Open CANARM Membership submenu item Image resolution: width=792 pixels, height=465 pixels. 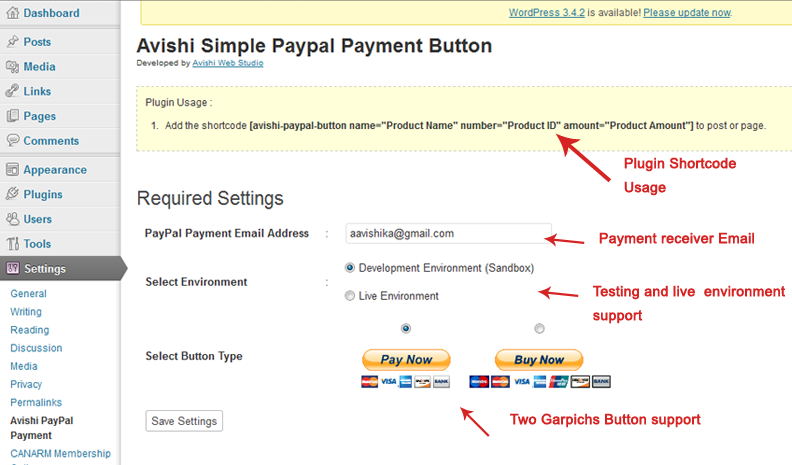tap(61, 453)
